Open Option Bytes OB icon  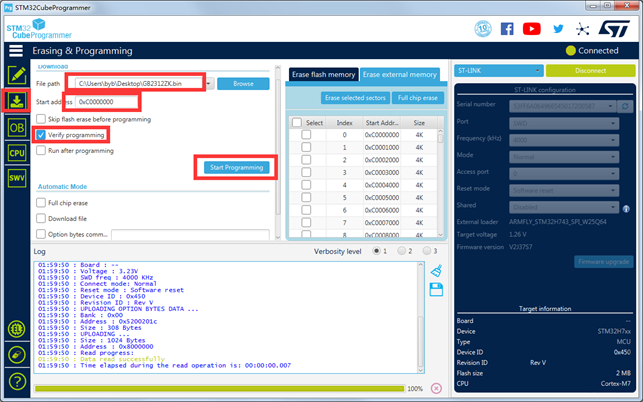tap(17, 128)
